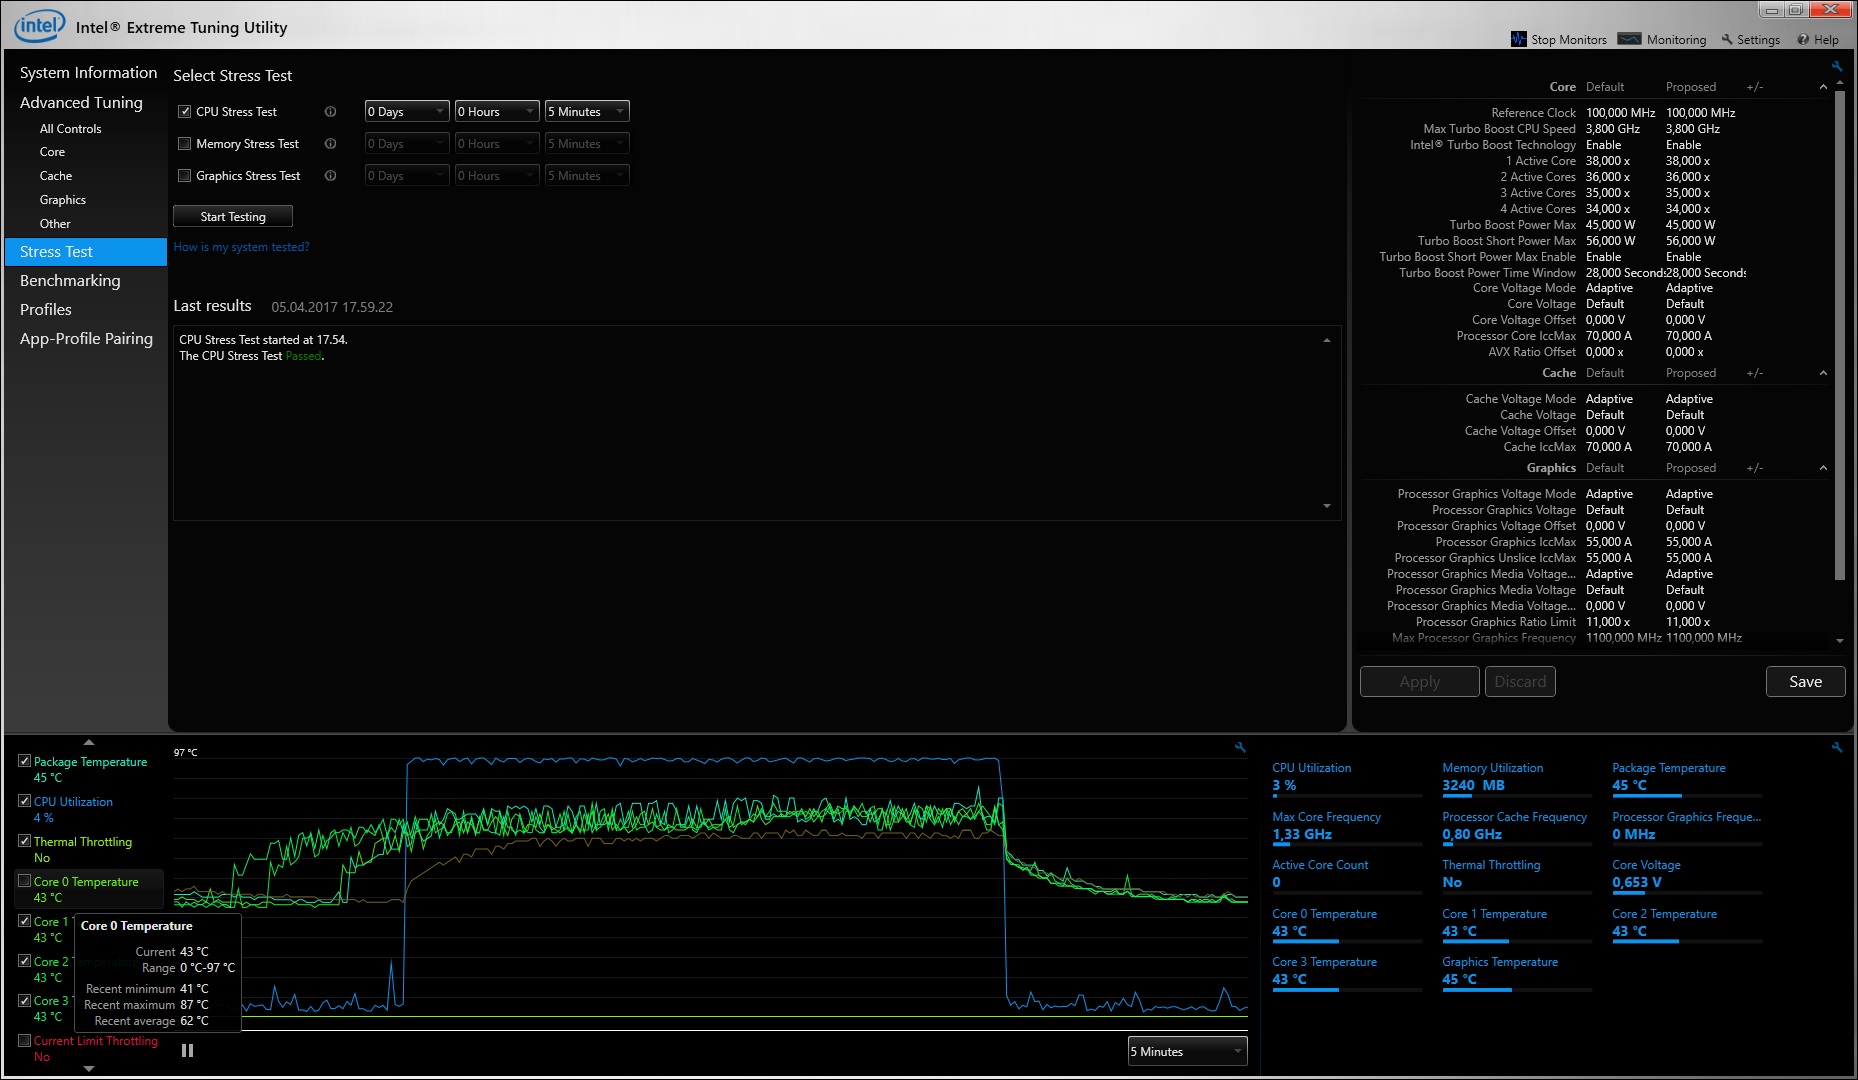
Task: Open CPU test Days dropdown
Action: point(407,112)
